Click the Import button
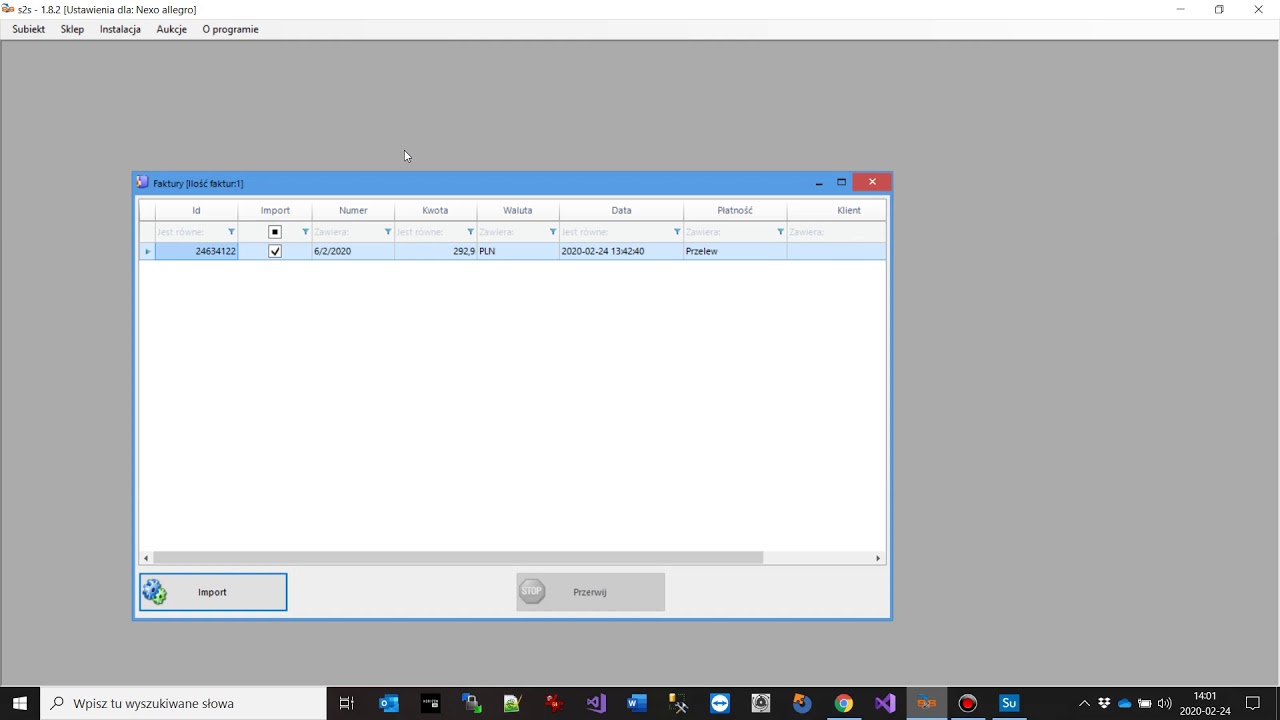Image resolution: width=1280 pixels, height=720 pixels. (x=213, y=592)
